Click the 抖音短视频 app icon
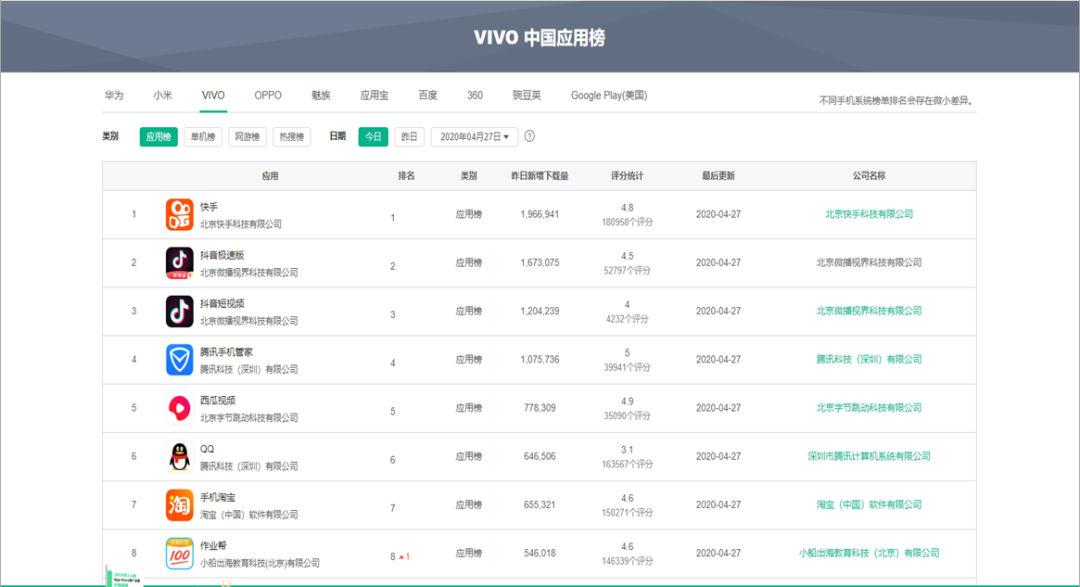Viewport: 1080px width, 587px height. (x=179, y=311)
